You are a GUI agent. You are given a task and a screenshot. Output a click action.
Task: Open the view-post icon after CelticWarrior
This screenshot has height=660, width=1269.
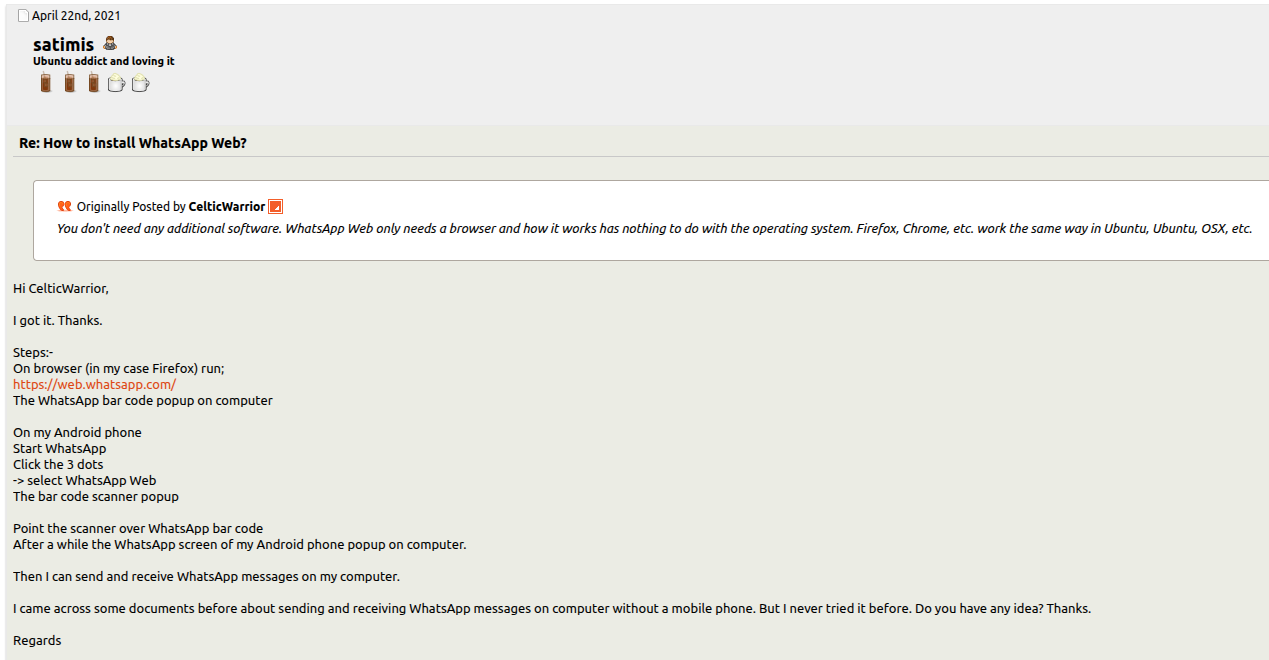[x=276, y=206]
